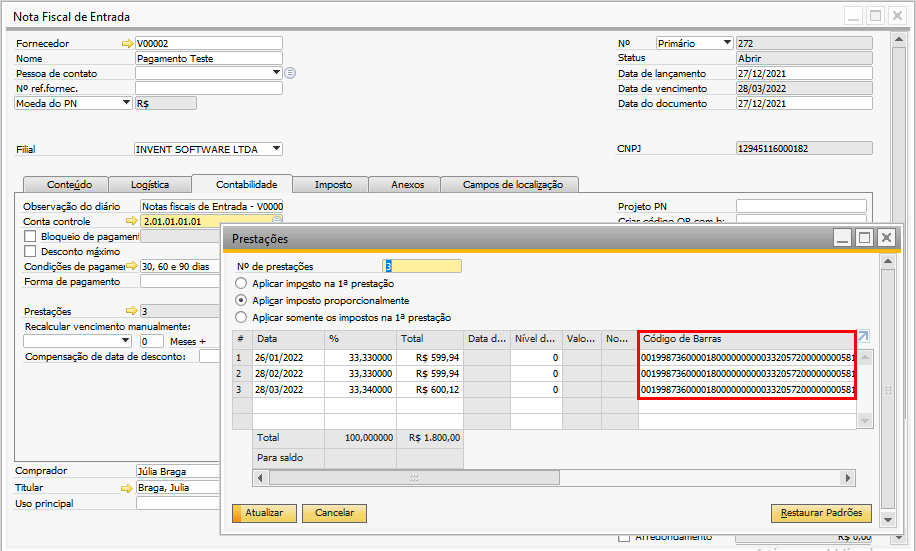This screenshot has width=916, height=551.
Task: Click scroll-up arrow of Nota Fiscal window
Action: (x=899, y=39)
